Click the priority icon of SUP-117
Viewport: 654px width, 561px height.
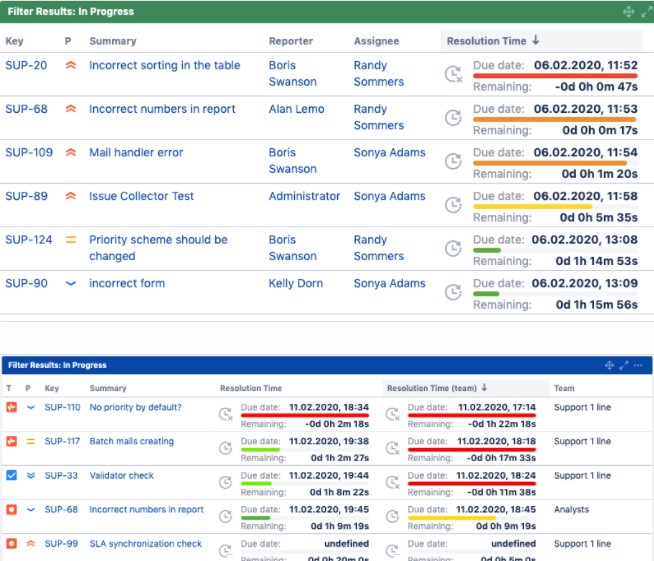click(30, 441)
